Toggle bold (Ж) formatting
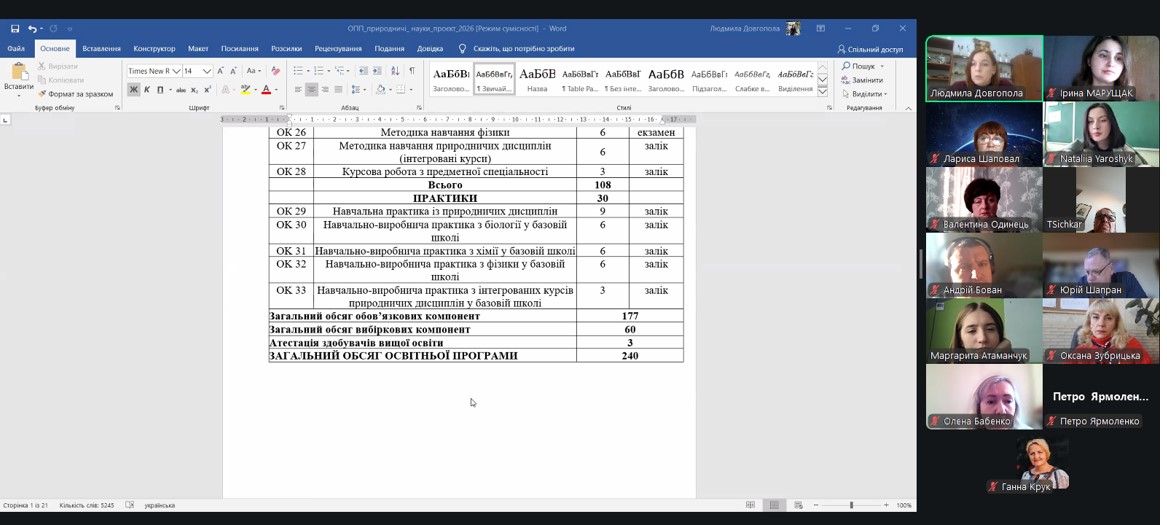Image resolution: width=1167 pixels, height=525 pixels. point(133,90)
